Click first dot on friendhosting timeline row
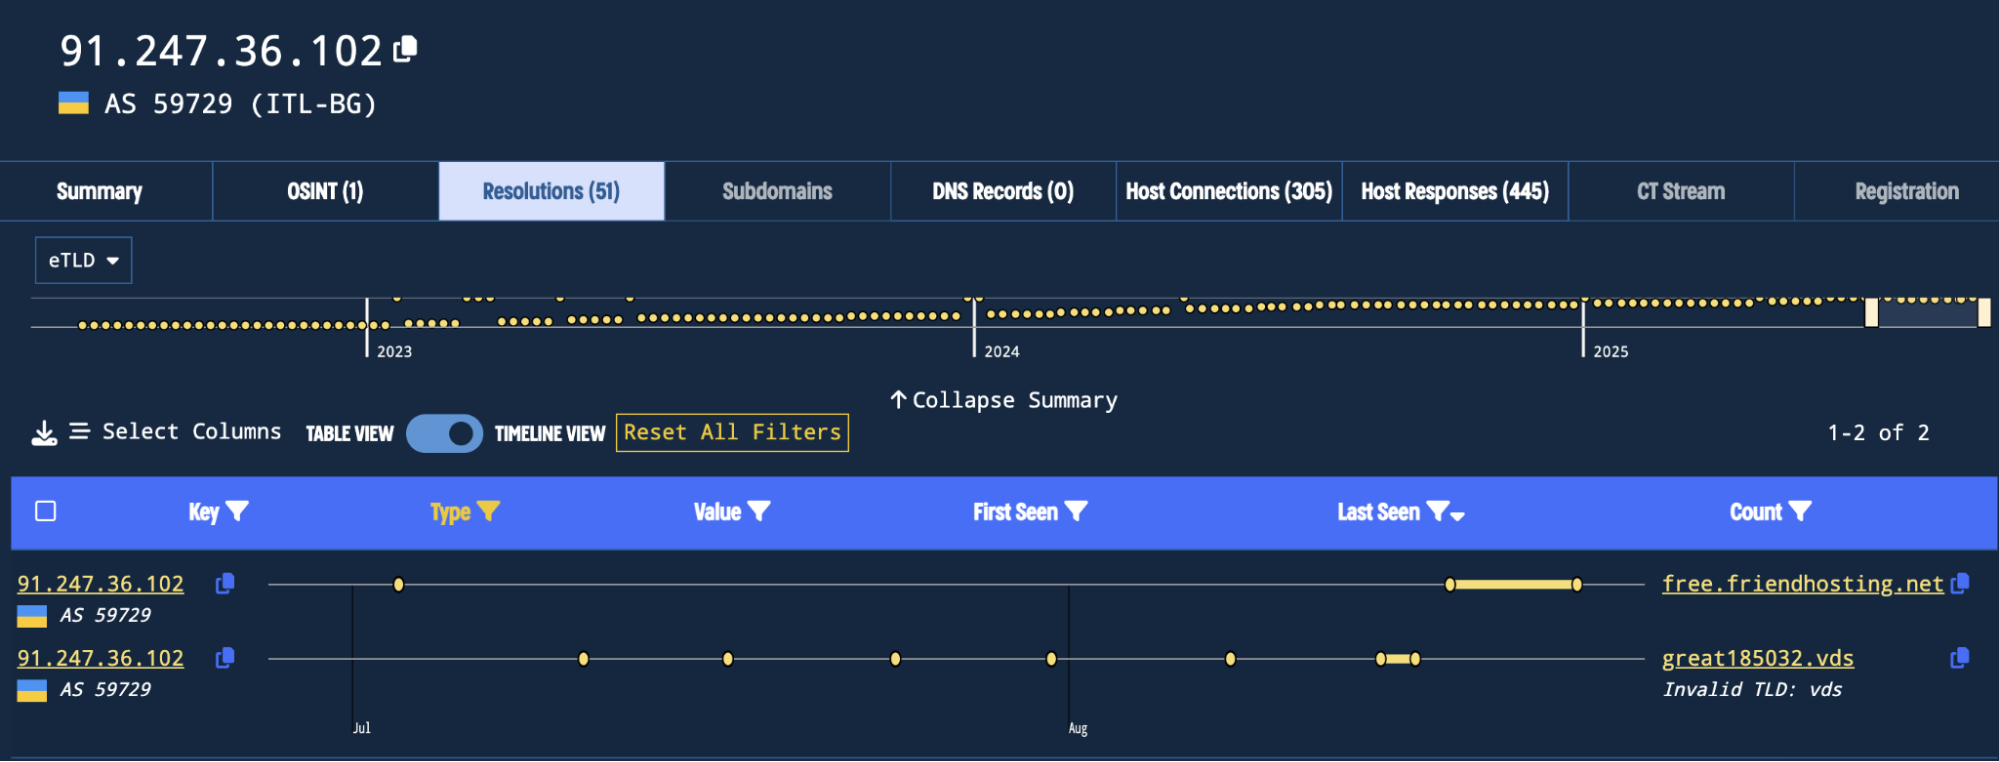This screenshot has width=1999, height=762. [x=398, y=584]
